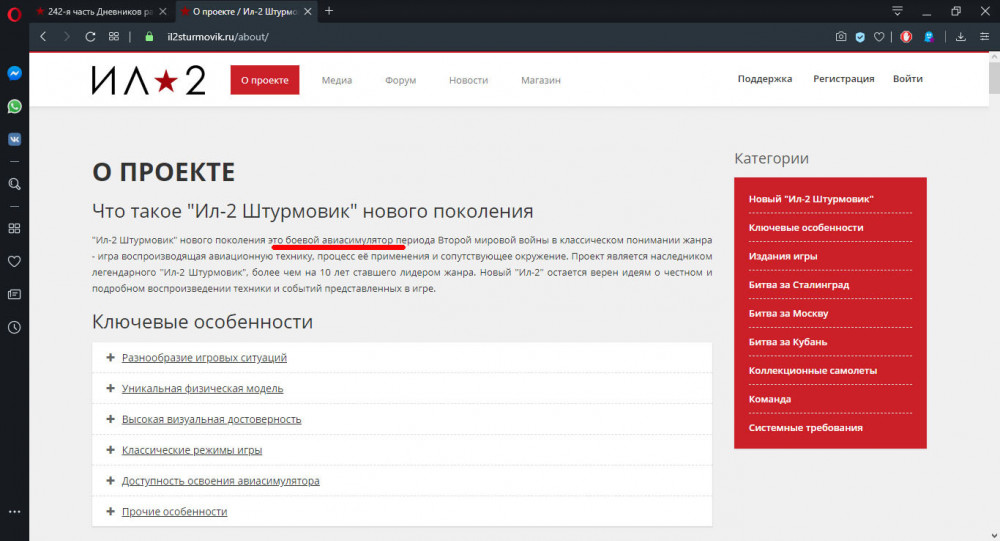The image size is (1000, 541).
Task: Open downloads from the toolbar arrow icon
Action: click(960, 37)
